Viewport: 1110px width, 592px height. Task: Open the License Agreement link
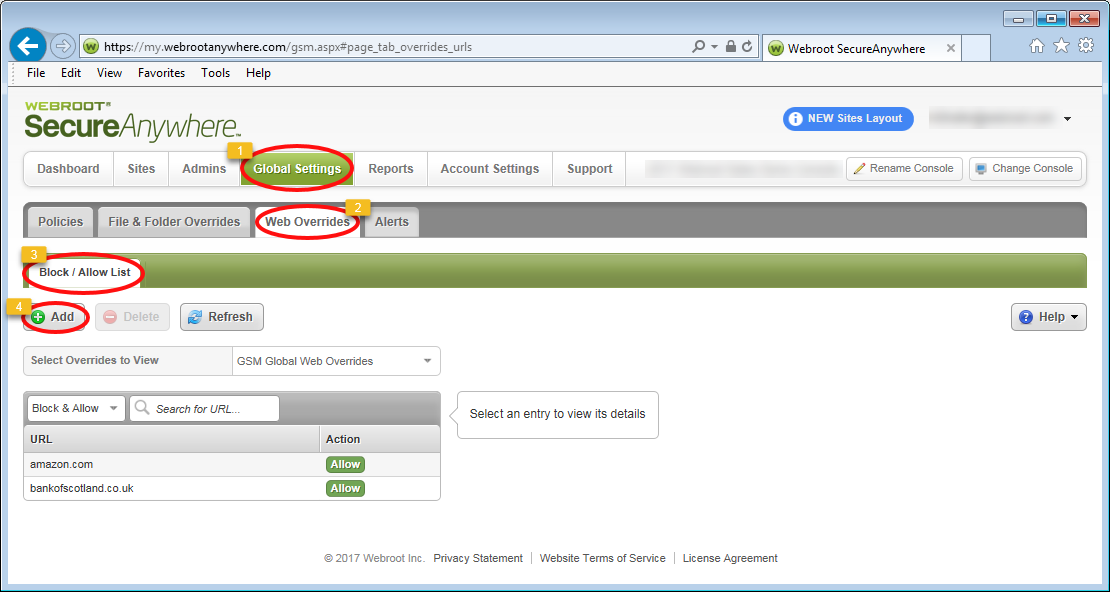(x=730, y=558)
